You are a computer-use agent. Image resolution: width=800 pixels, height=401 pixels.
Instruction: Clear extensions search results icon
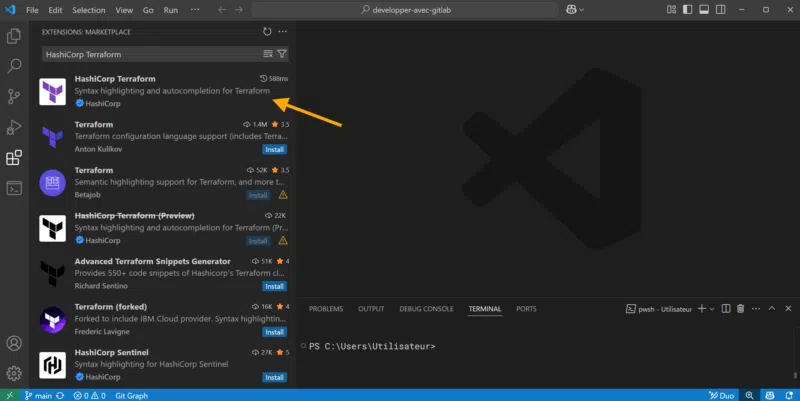[268, 54]
